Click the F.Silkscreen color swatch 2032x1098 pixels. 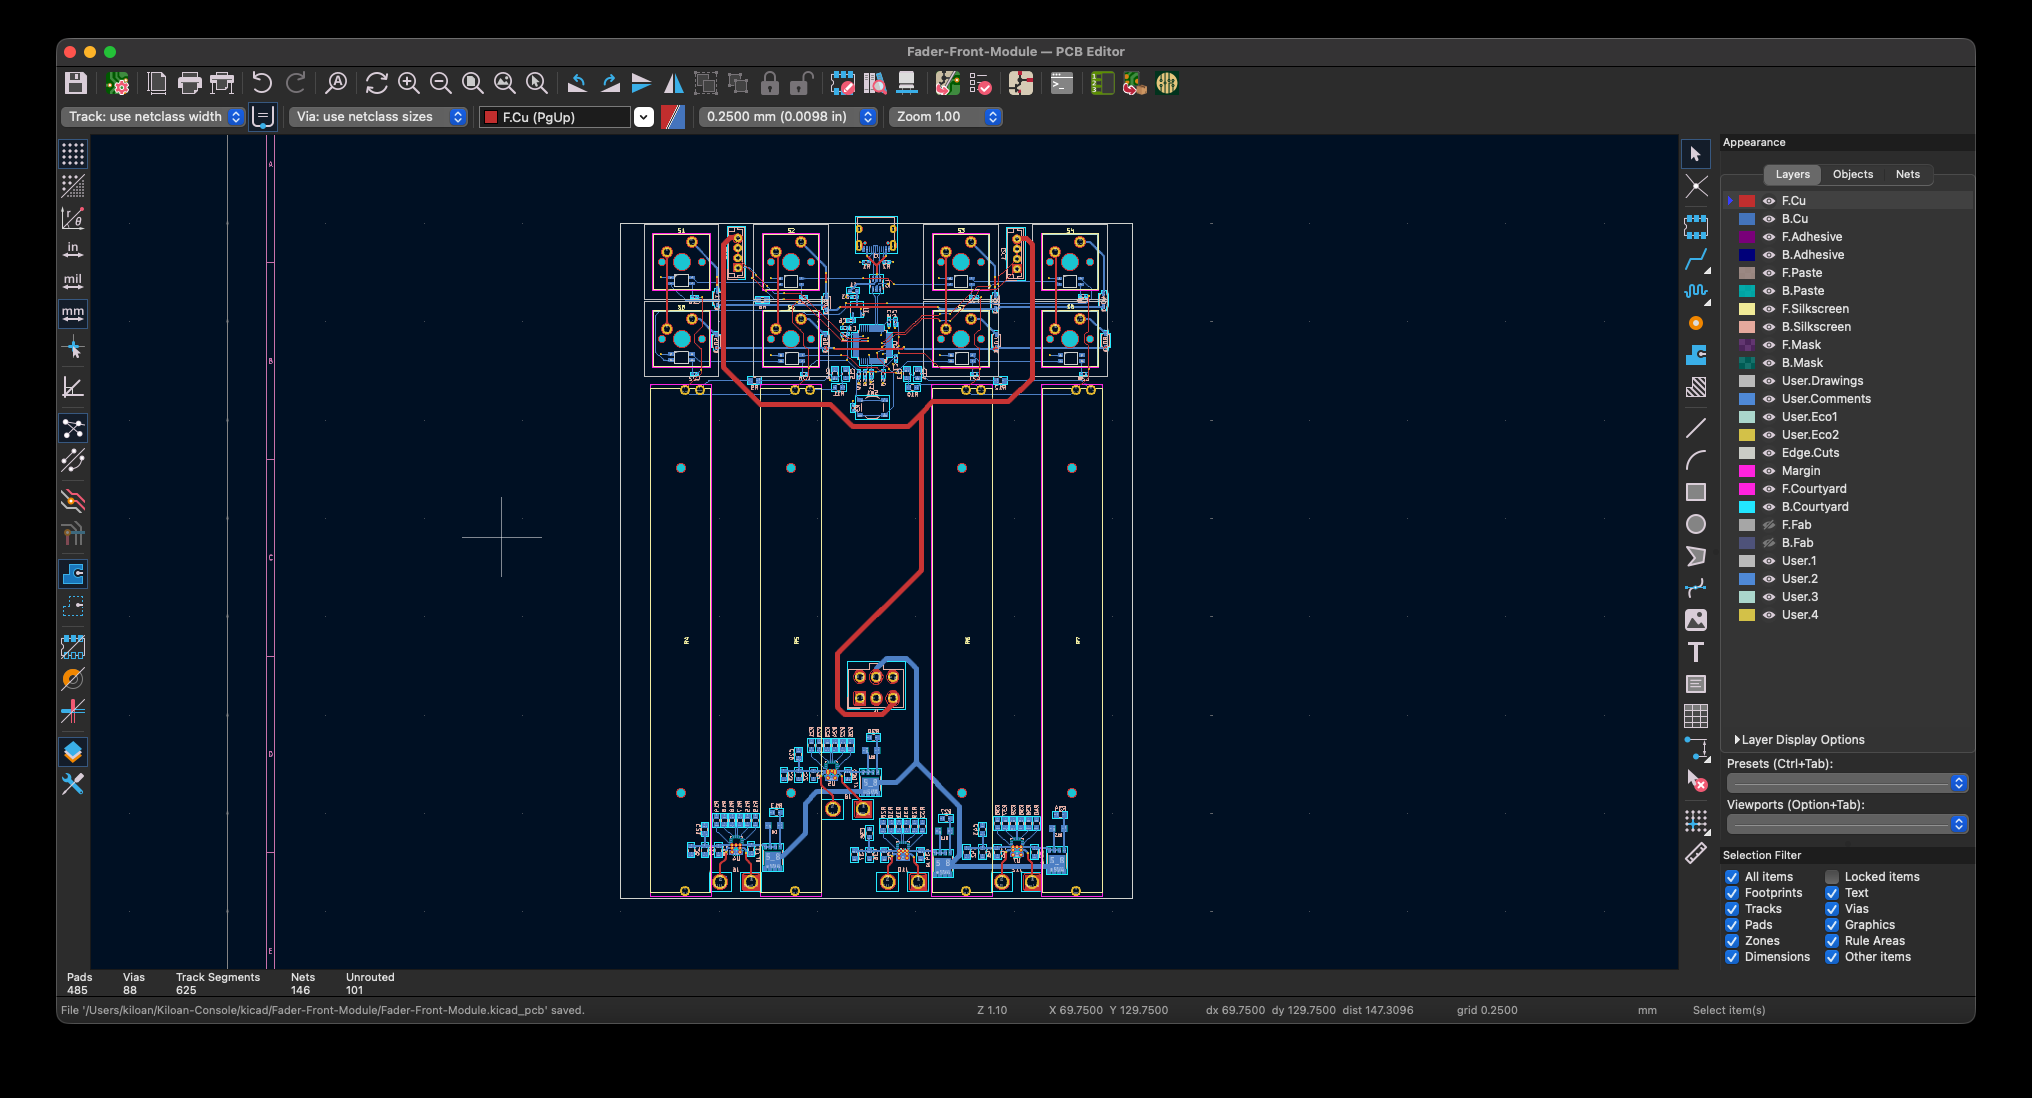1747,309
